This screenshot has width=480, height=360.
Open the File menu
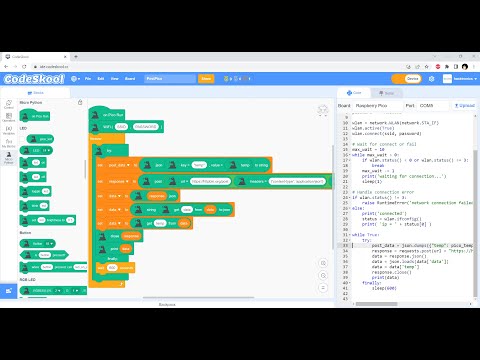[88, 79]
